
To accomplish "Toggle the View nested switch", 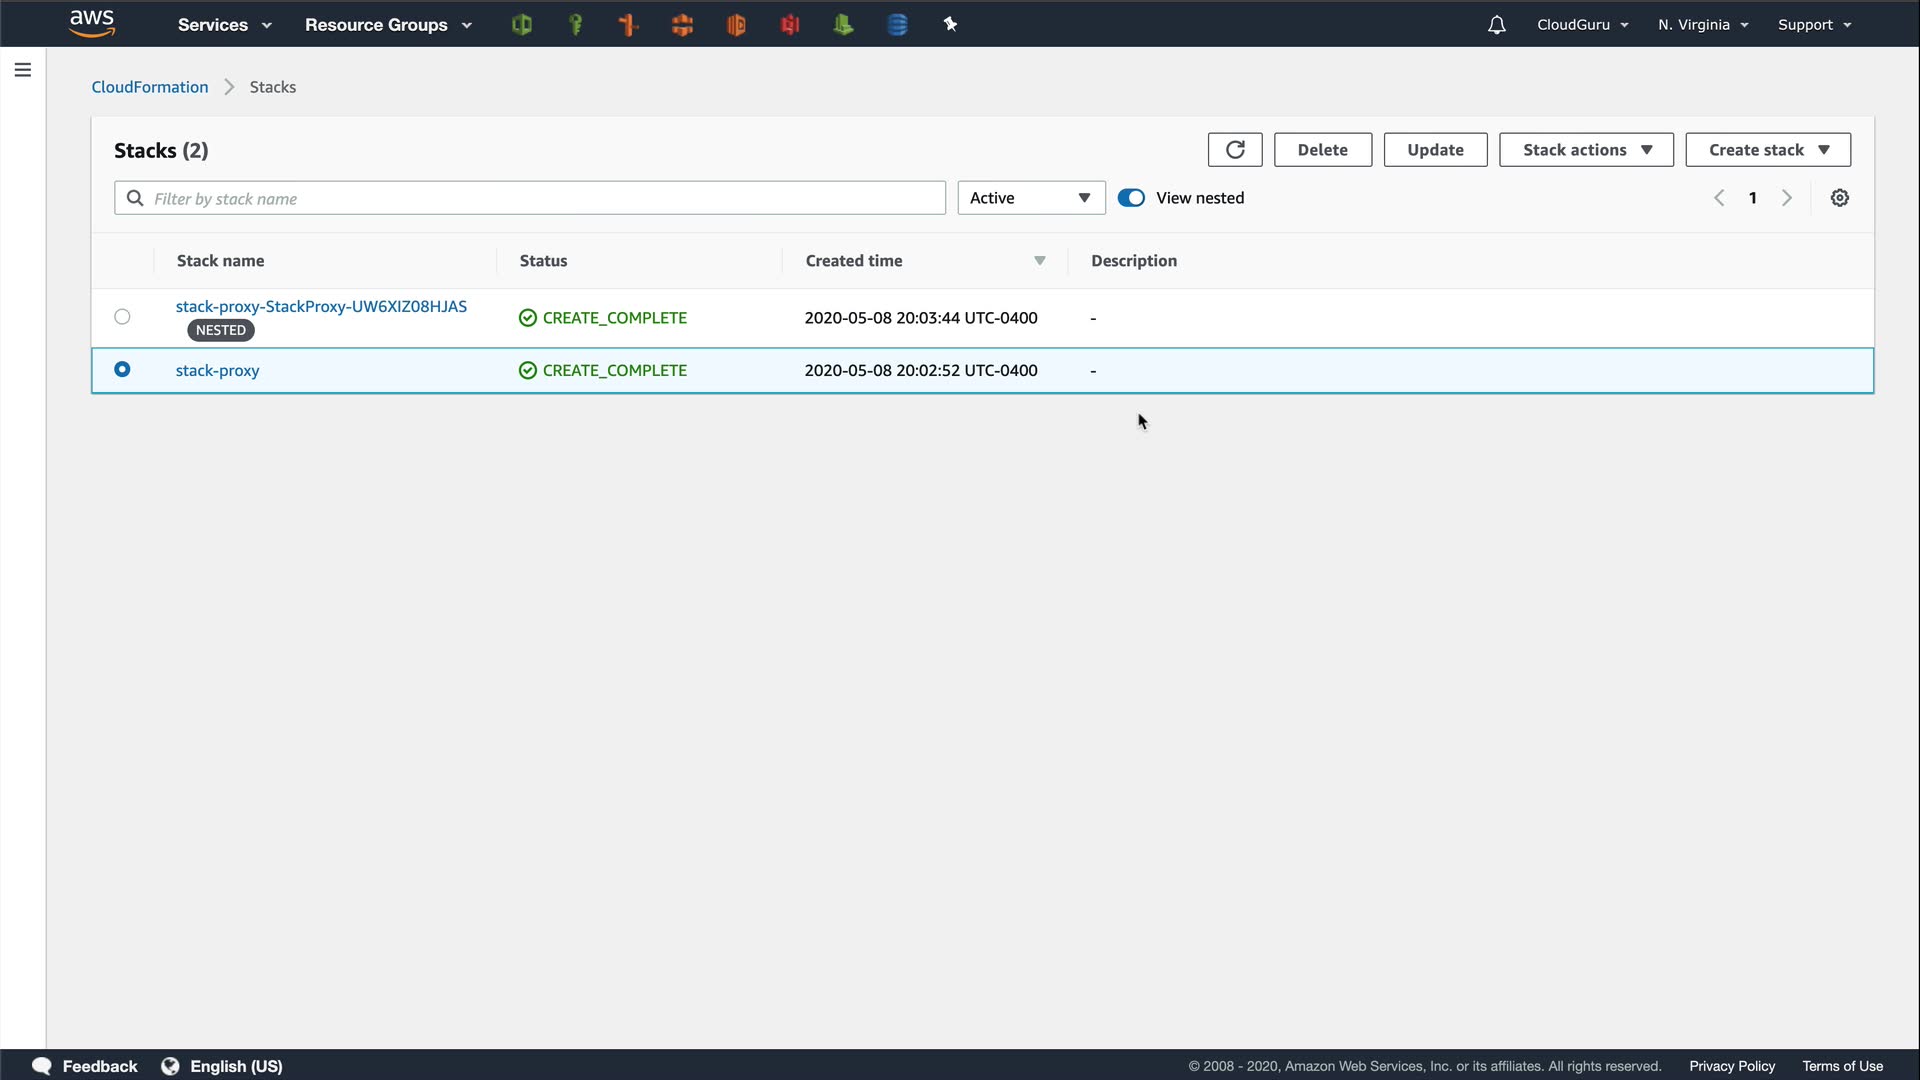I will (x=1131, y=198).
